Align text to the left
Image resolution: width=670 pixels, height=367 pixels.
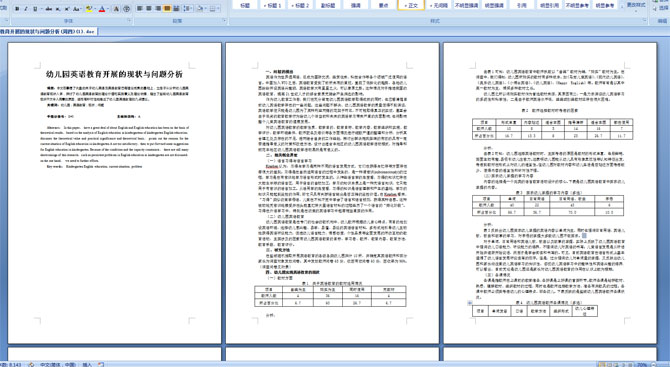pos(140,9)
